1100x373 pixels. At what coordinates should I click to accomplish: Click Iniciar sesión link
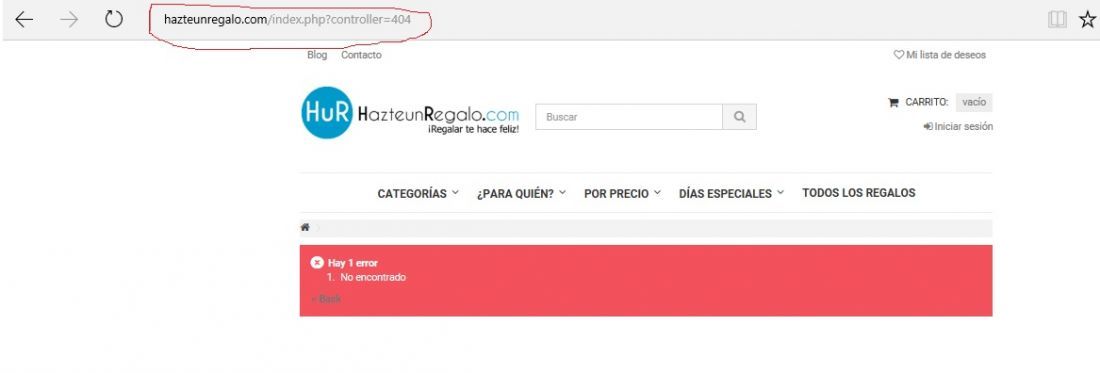pos(958,127)
